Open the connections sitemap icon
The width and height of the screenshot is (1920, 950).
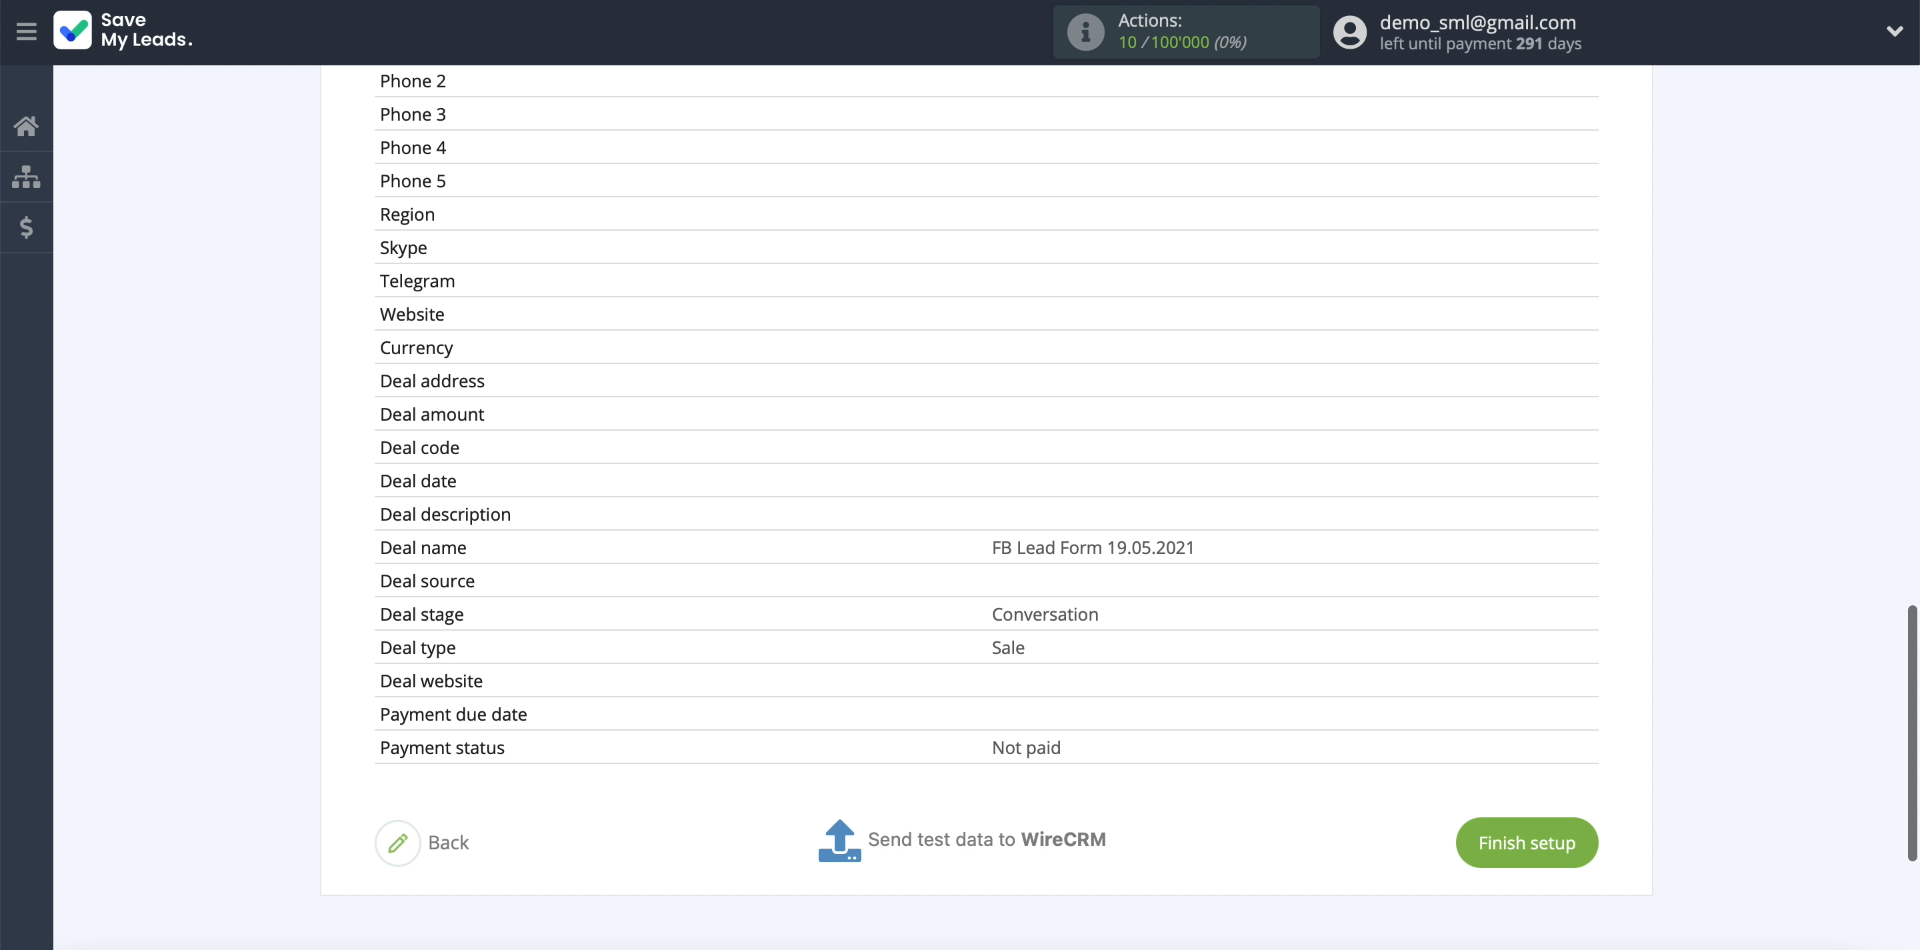26,177
